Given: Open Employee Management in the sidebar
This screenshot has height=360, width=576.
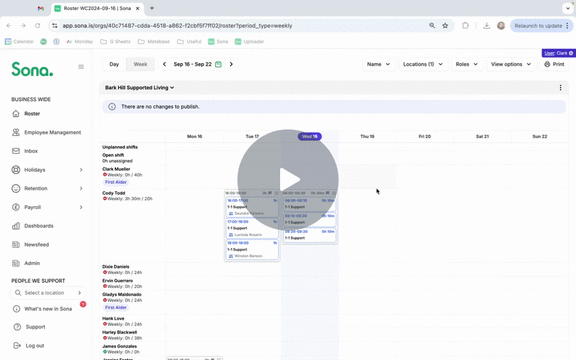Looking at the screenshot, I should coord(53,132).
